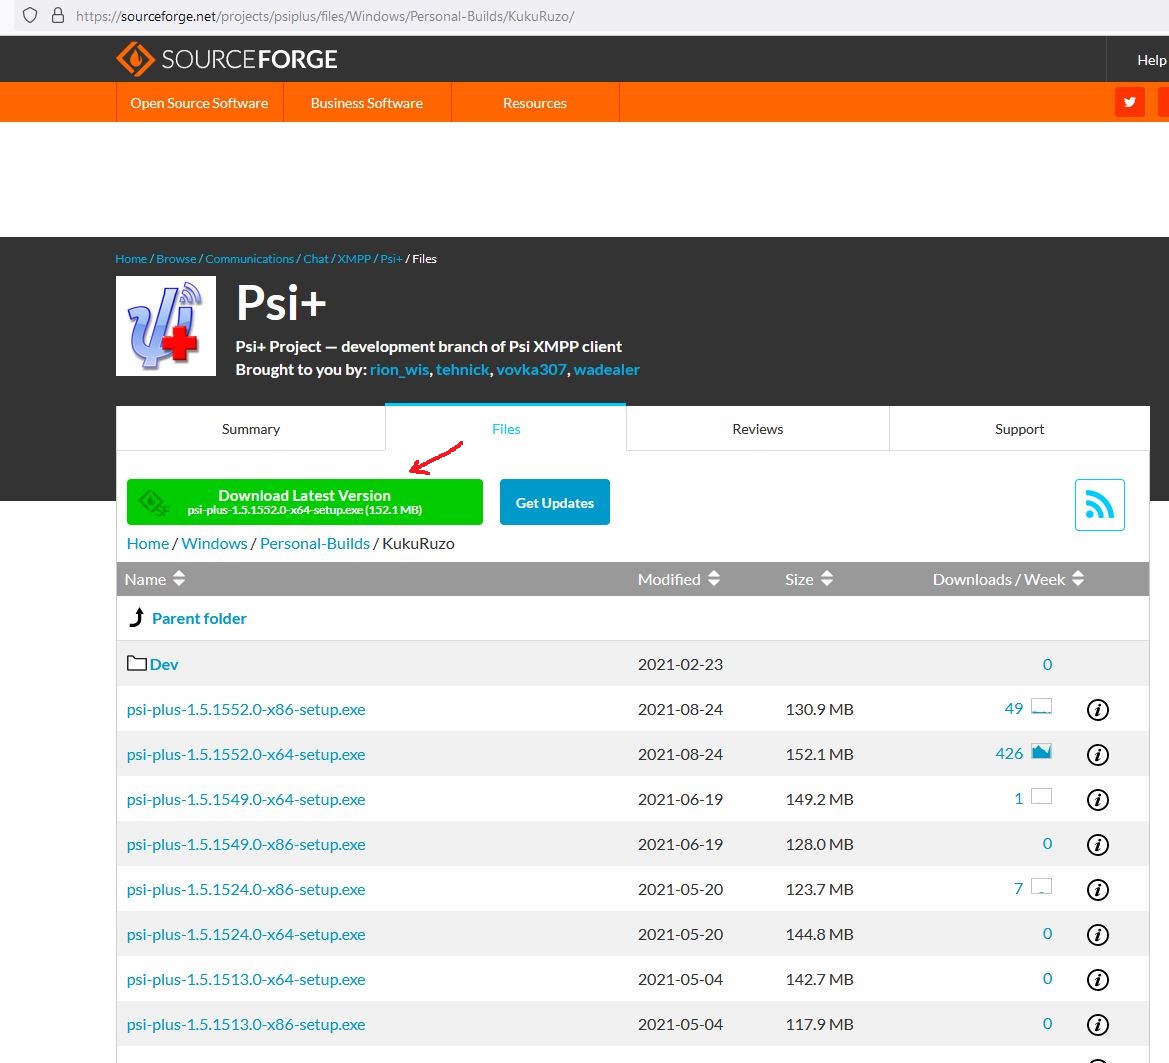This screenshot has height=1063, width=1169.
Task: Click the SourceForge logo
Action: point(227,59)
